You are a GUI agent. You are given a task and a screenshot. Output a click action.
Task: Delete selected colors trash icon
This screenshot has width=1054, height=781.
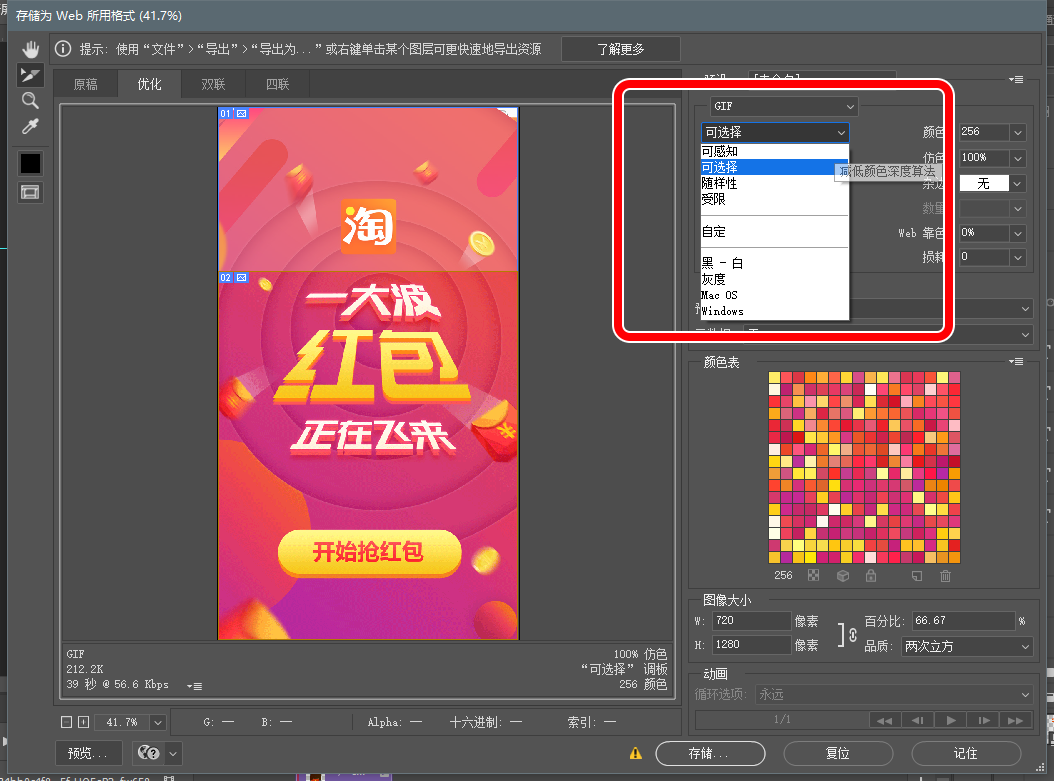coord(945,576)
